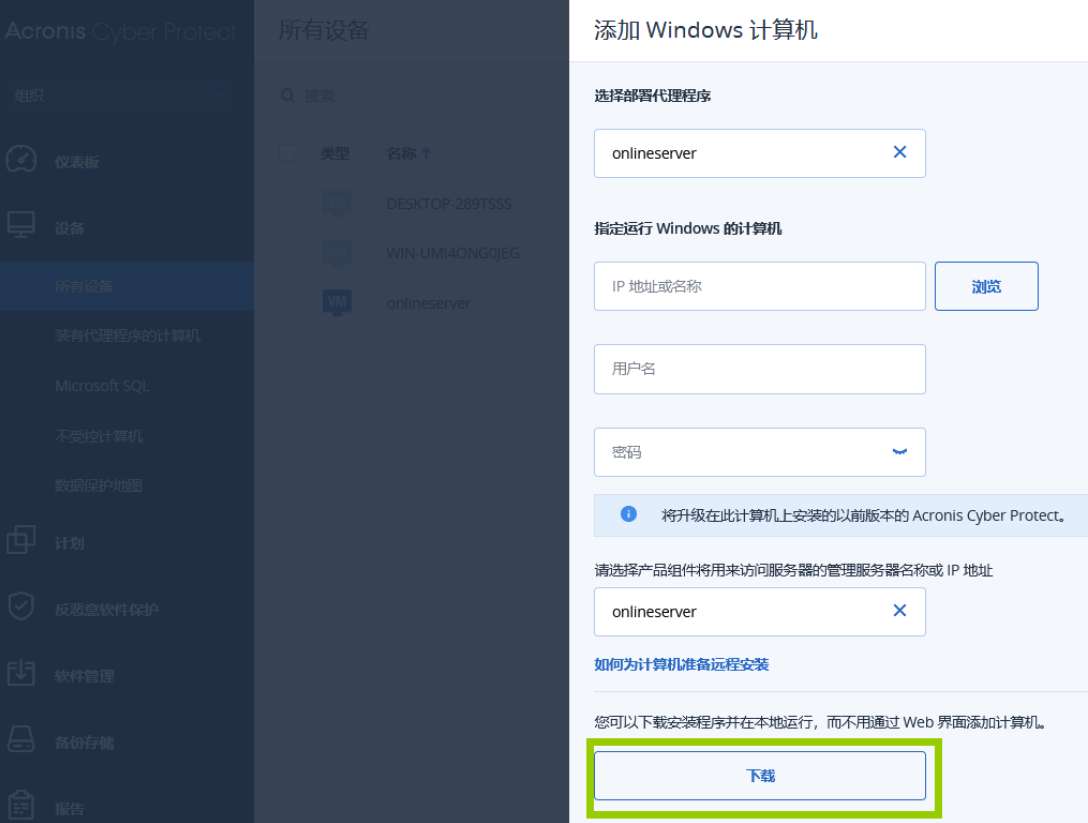Open the 选择部署代理程序 onlineserver combo box
The width and height of the screenshot is (1088, 823).
click(x=760, y=153)
